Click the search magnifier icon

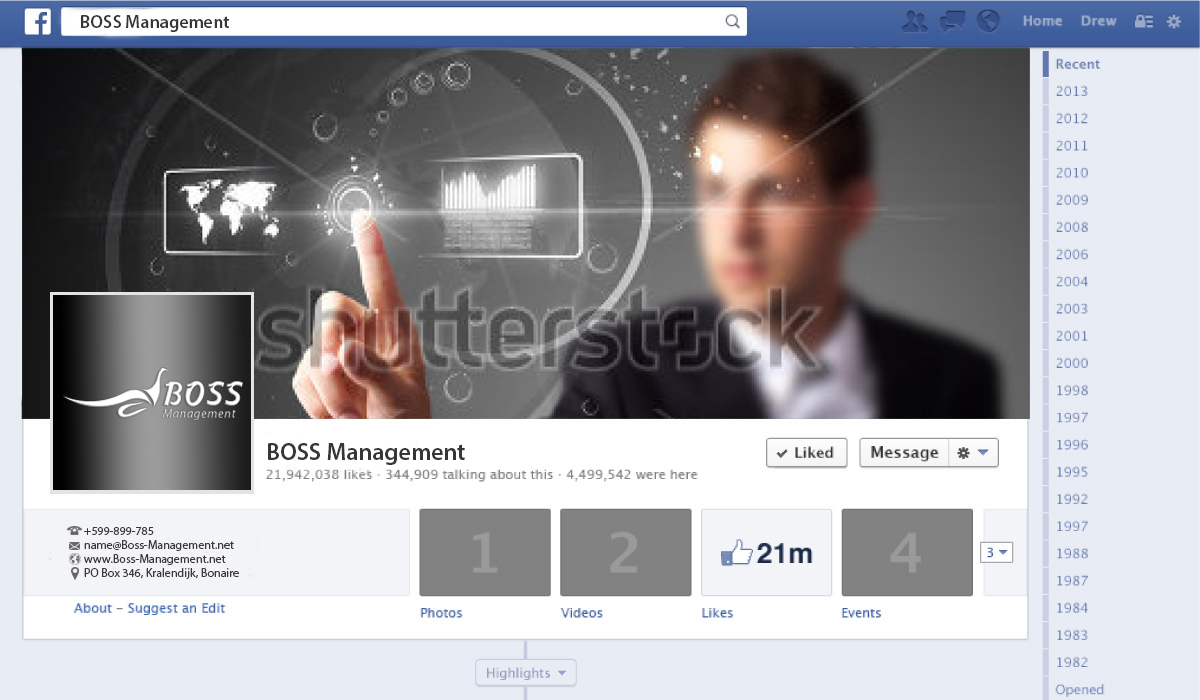[732, 22]
